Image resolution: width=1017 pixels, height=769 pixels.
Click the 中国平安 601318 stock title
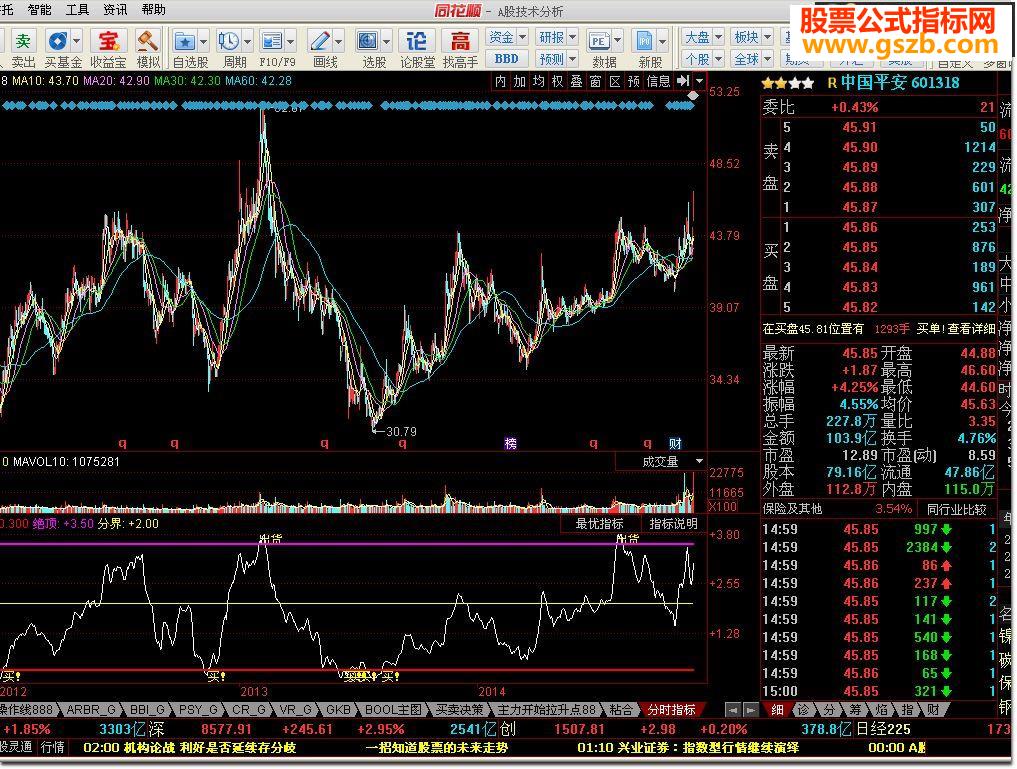tap(900, 83)
